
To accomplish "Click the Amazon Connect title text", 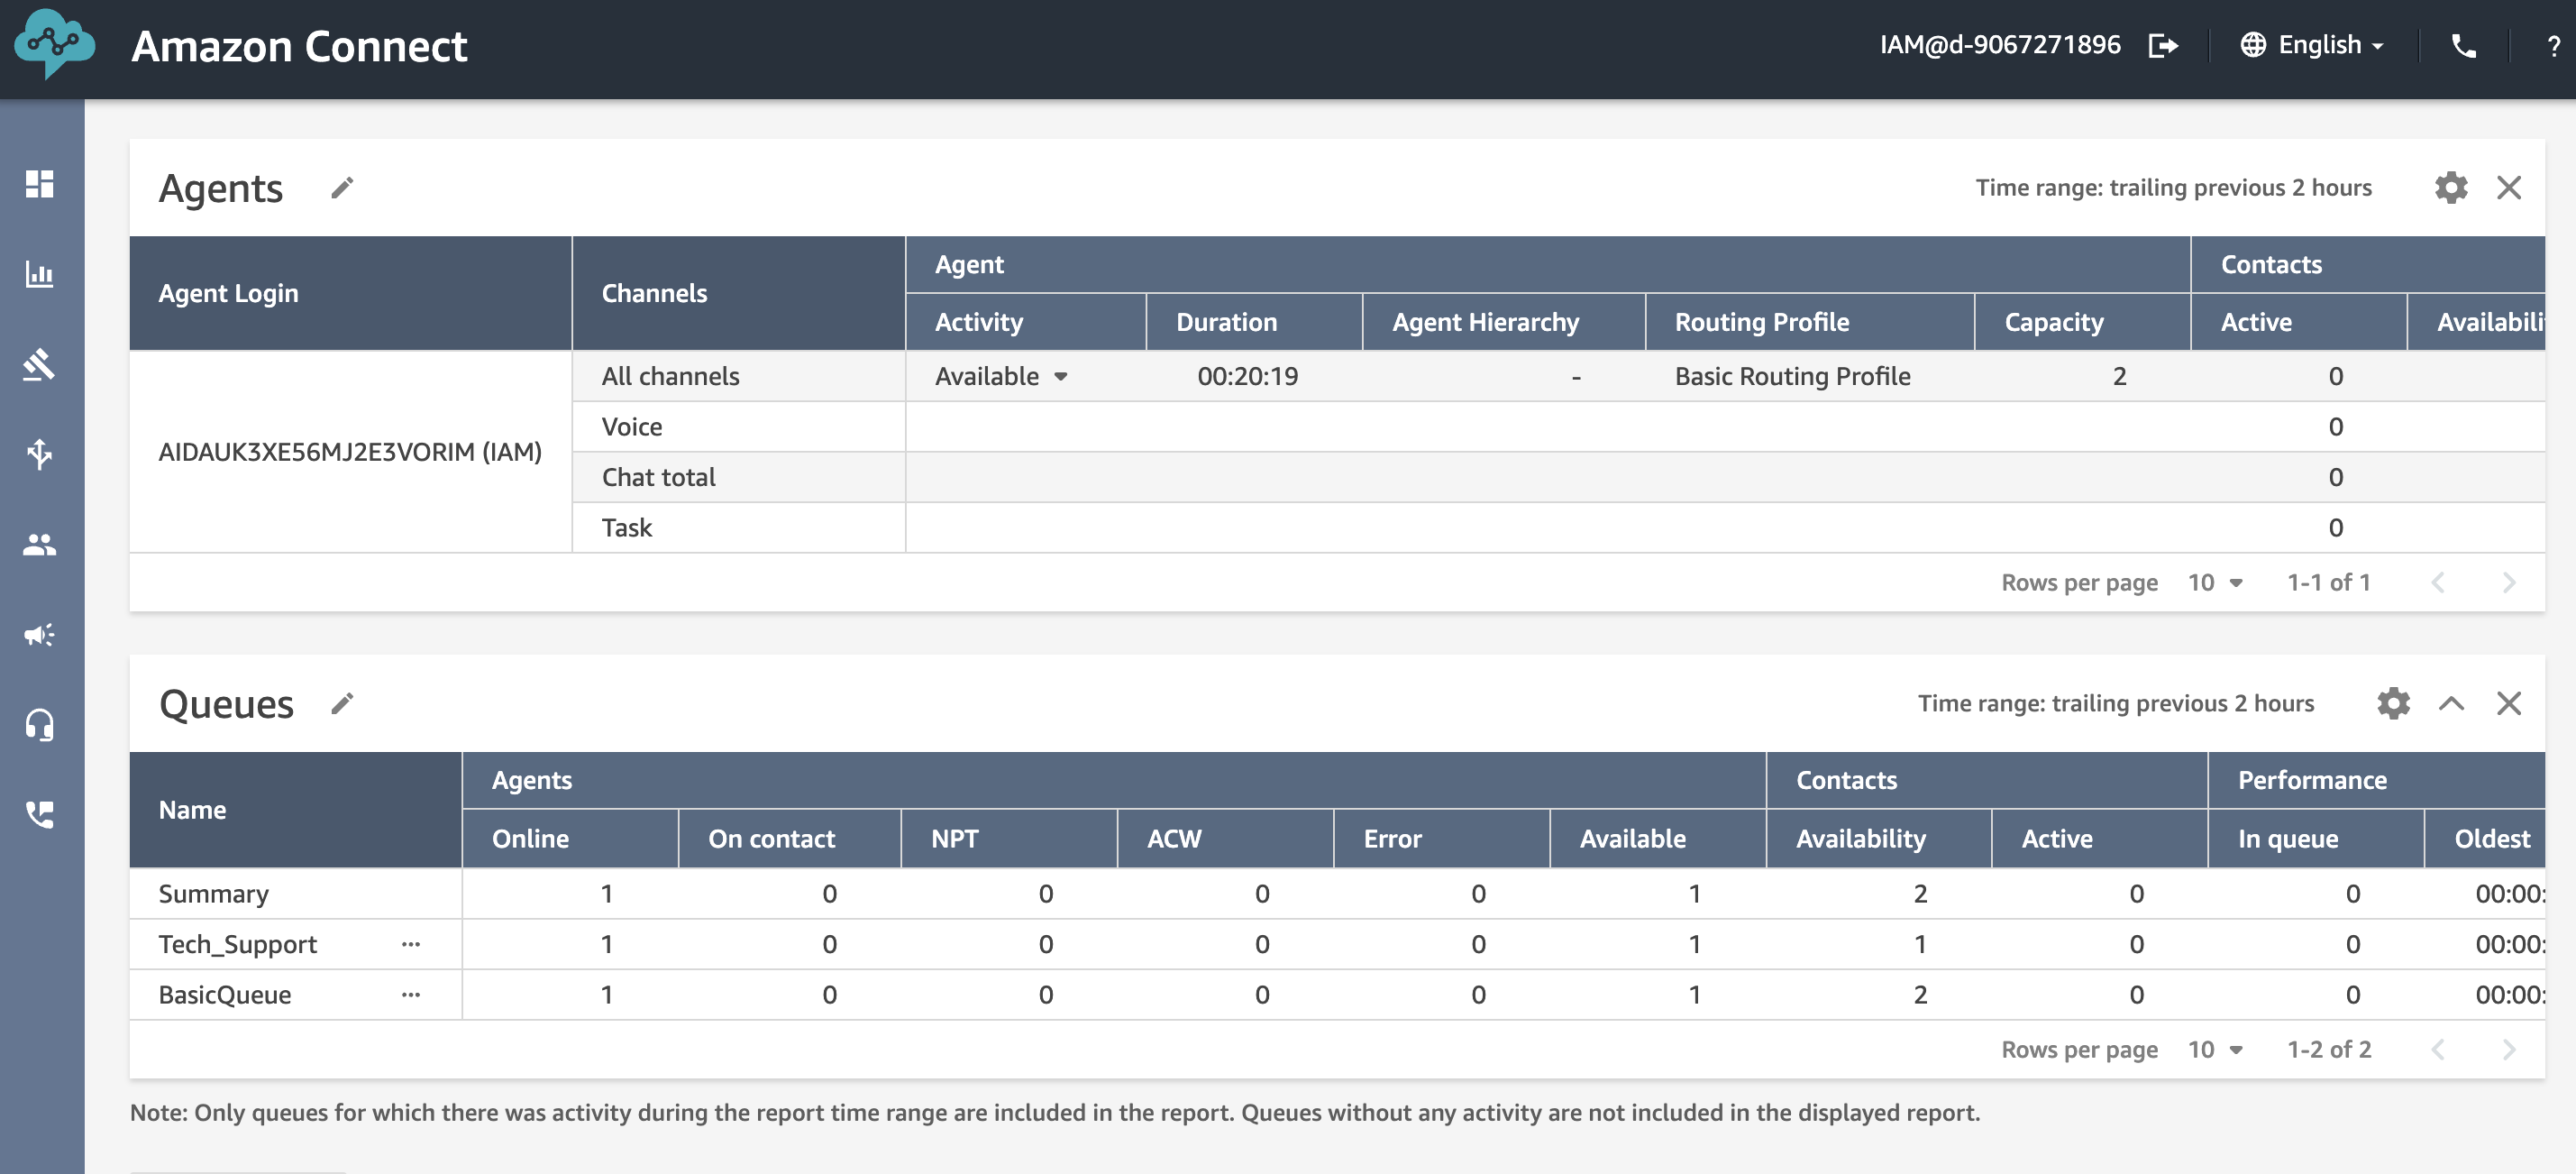I will point(299,46).
